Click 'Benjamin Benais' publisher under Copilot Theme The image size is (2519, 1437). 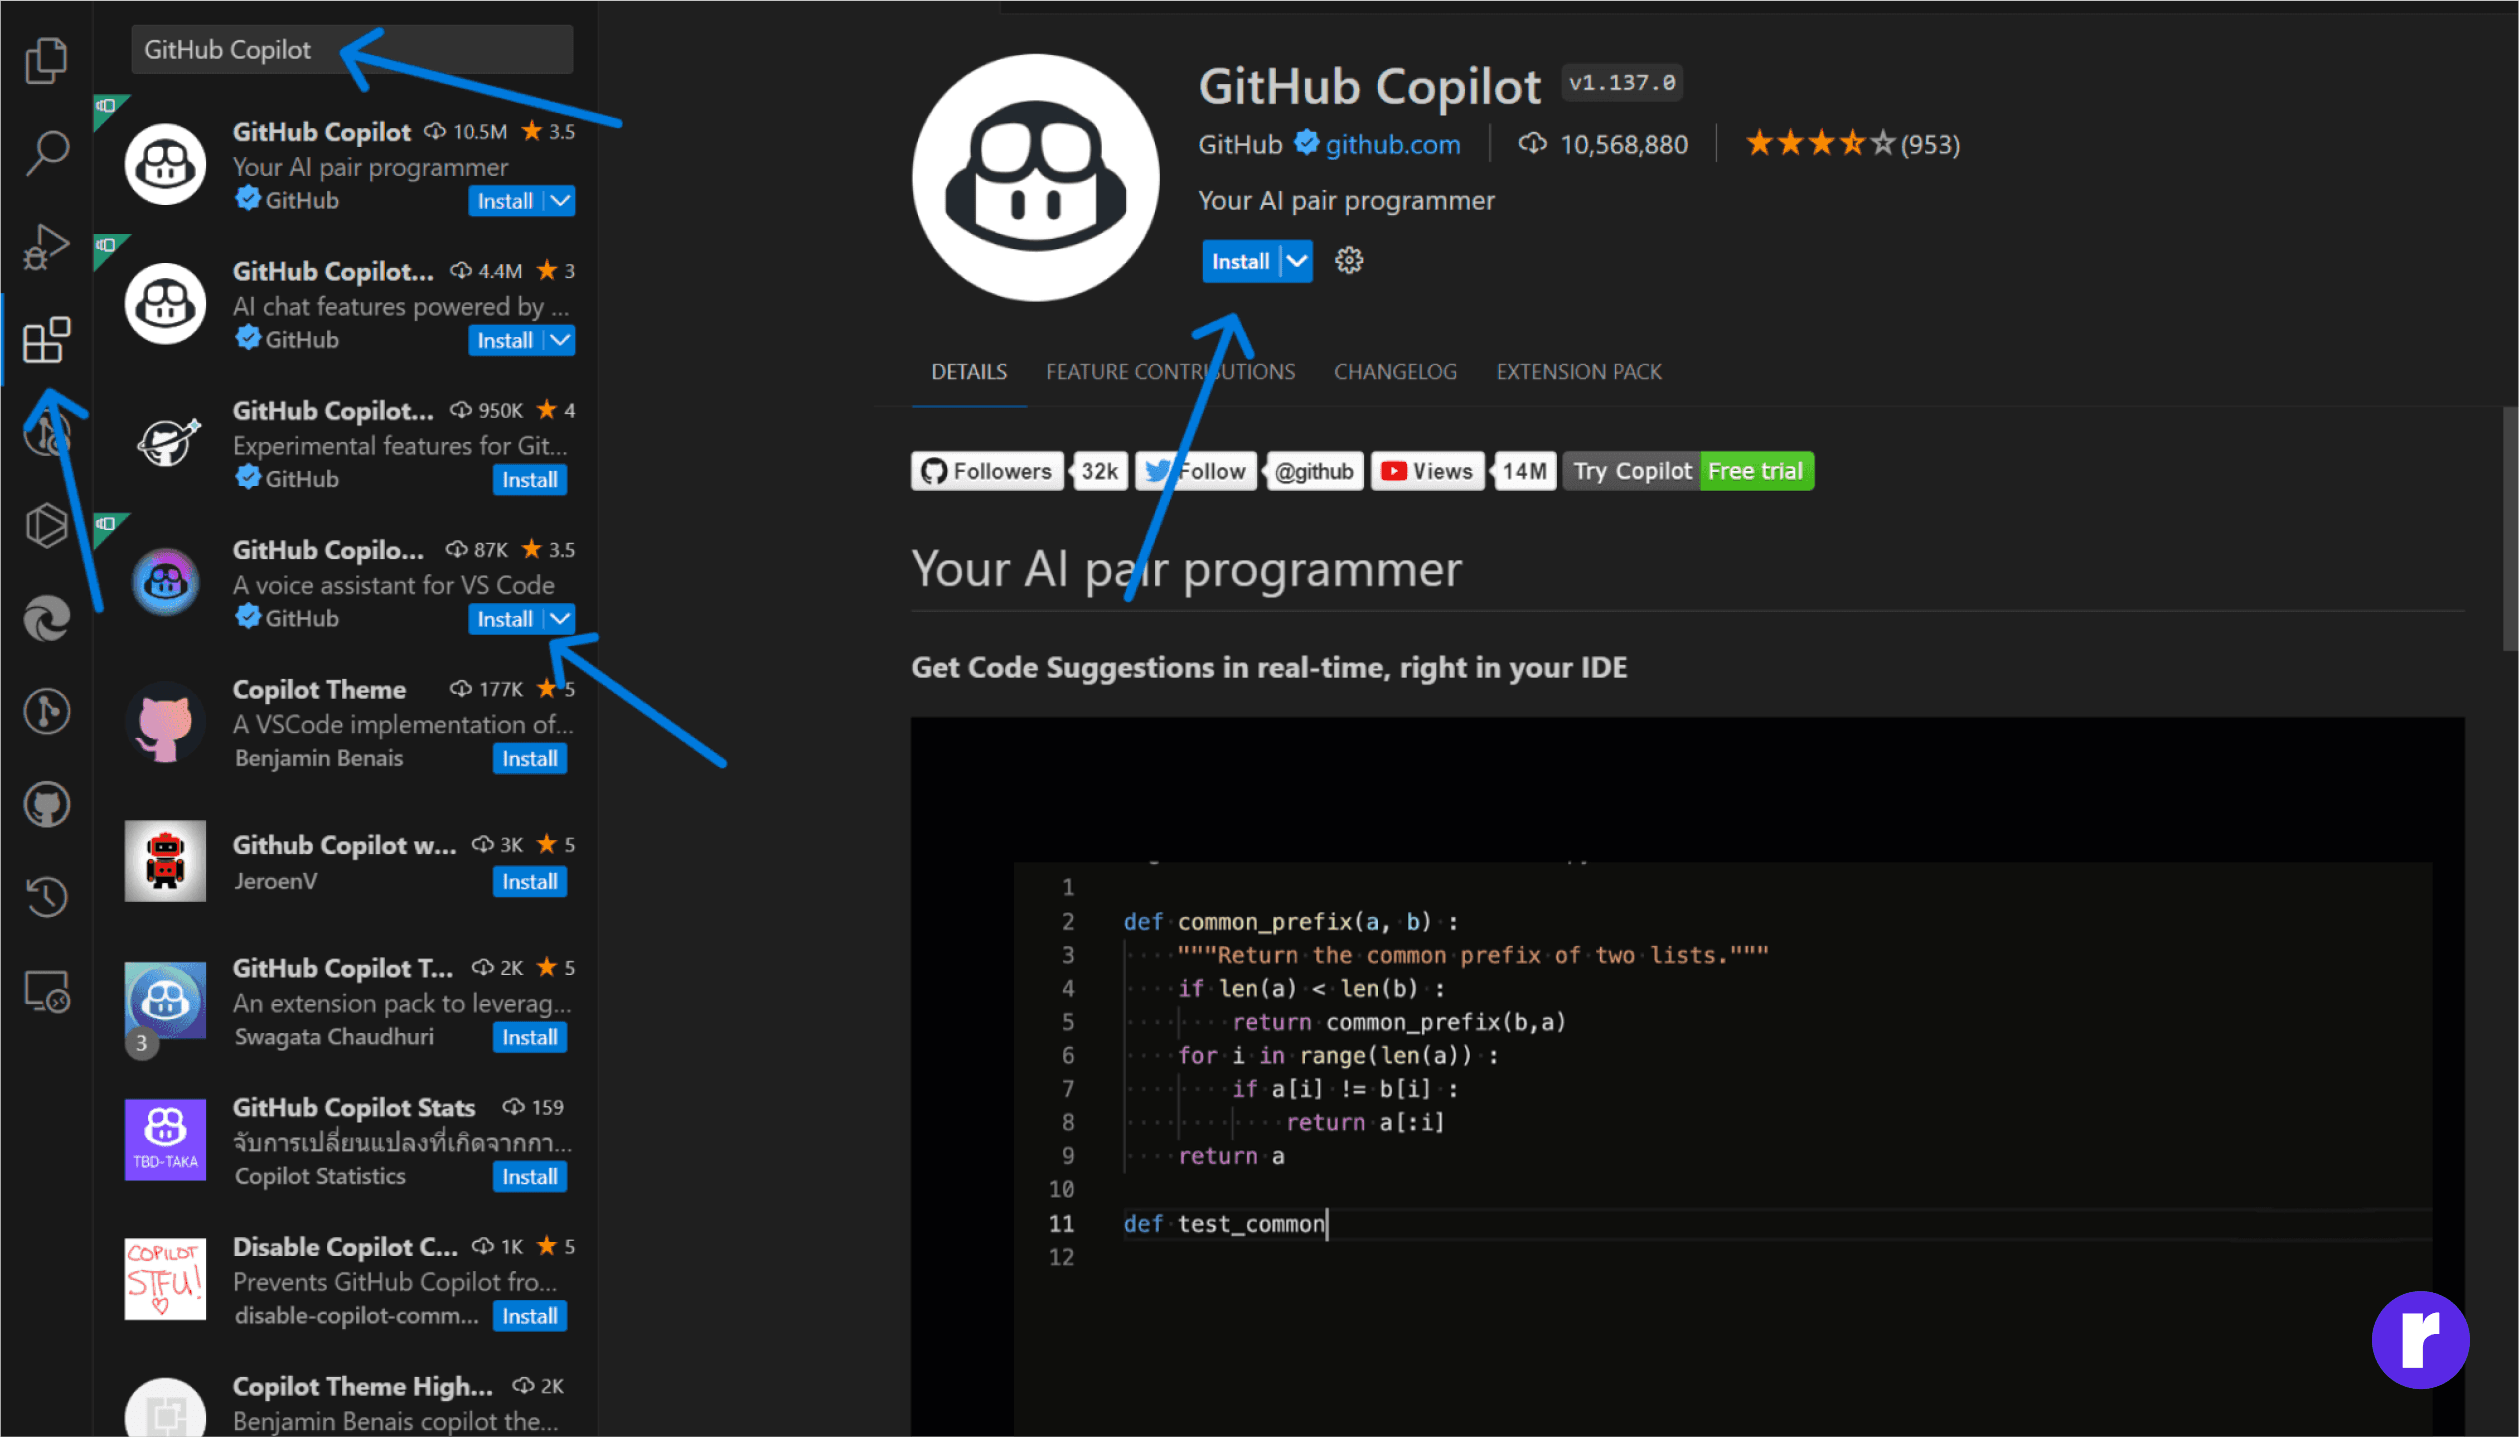318,758
